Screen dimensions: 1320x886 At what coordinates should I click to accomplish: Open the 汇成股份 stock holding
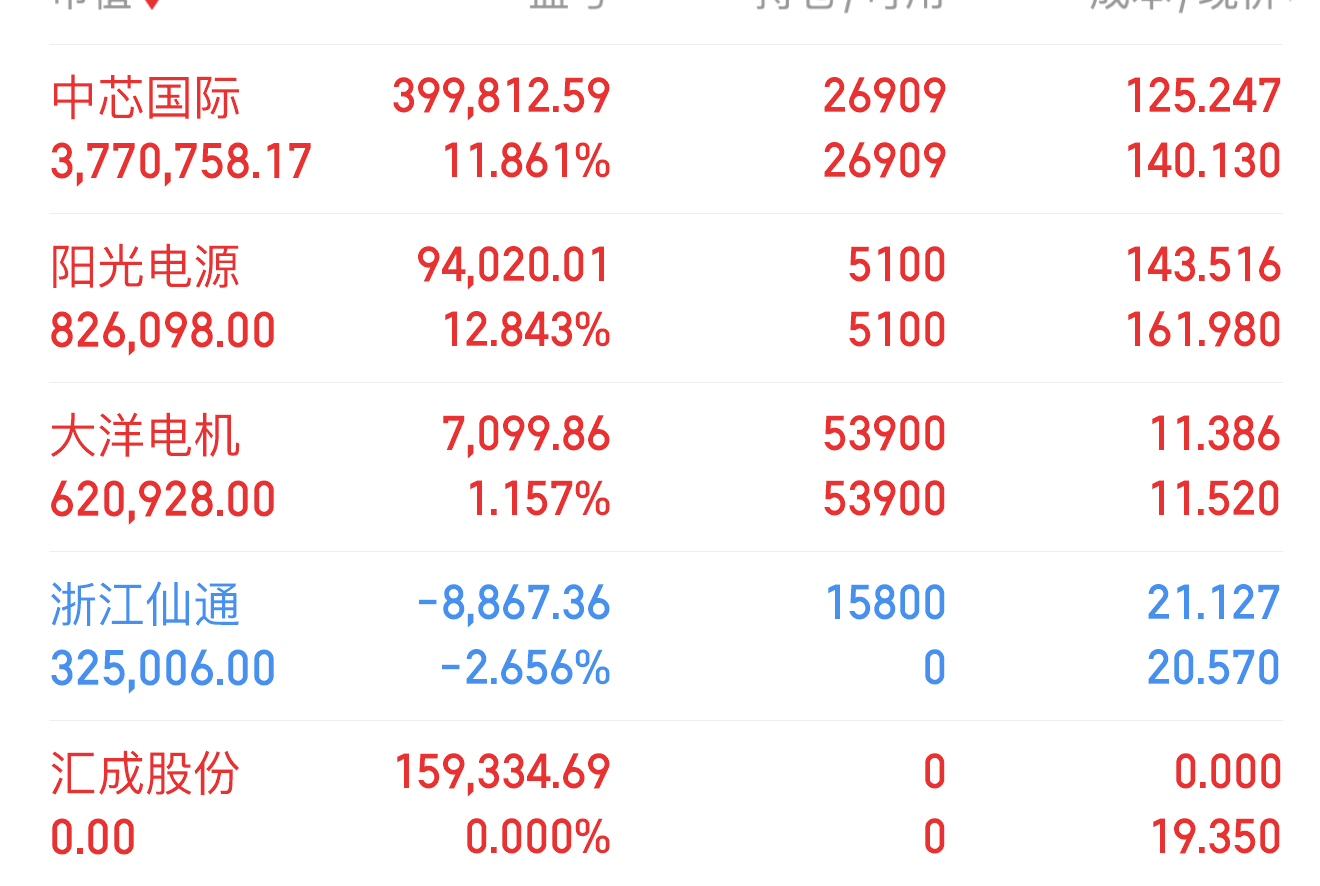(665, 804)
